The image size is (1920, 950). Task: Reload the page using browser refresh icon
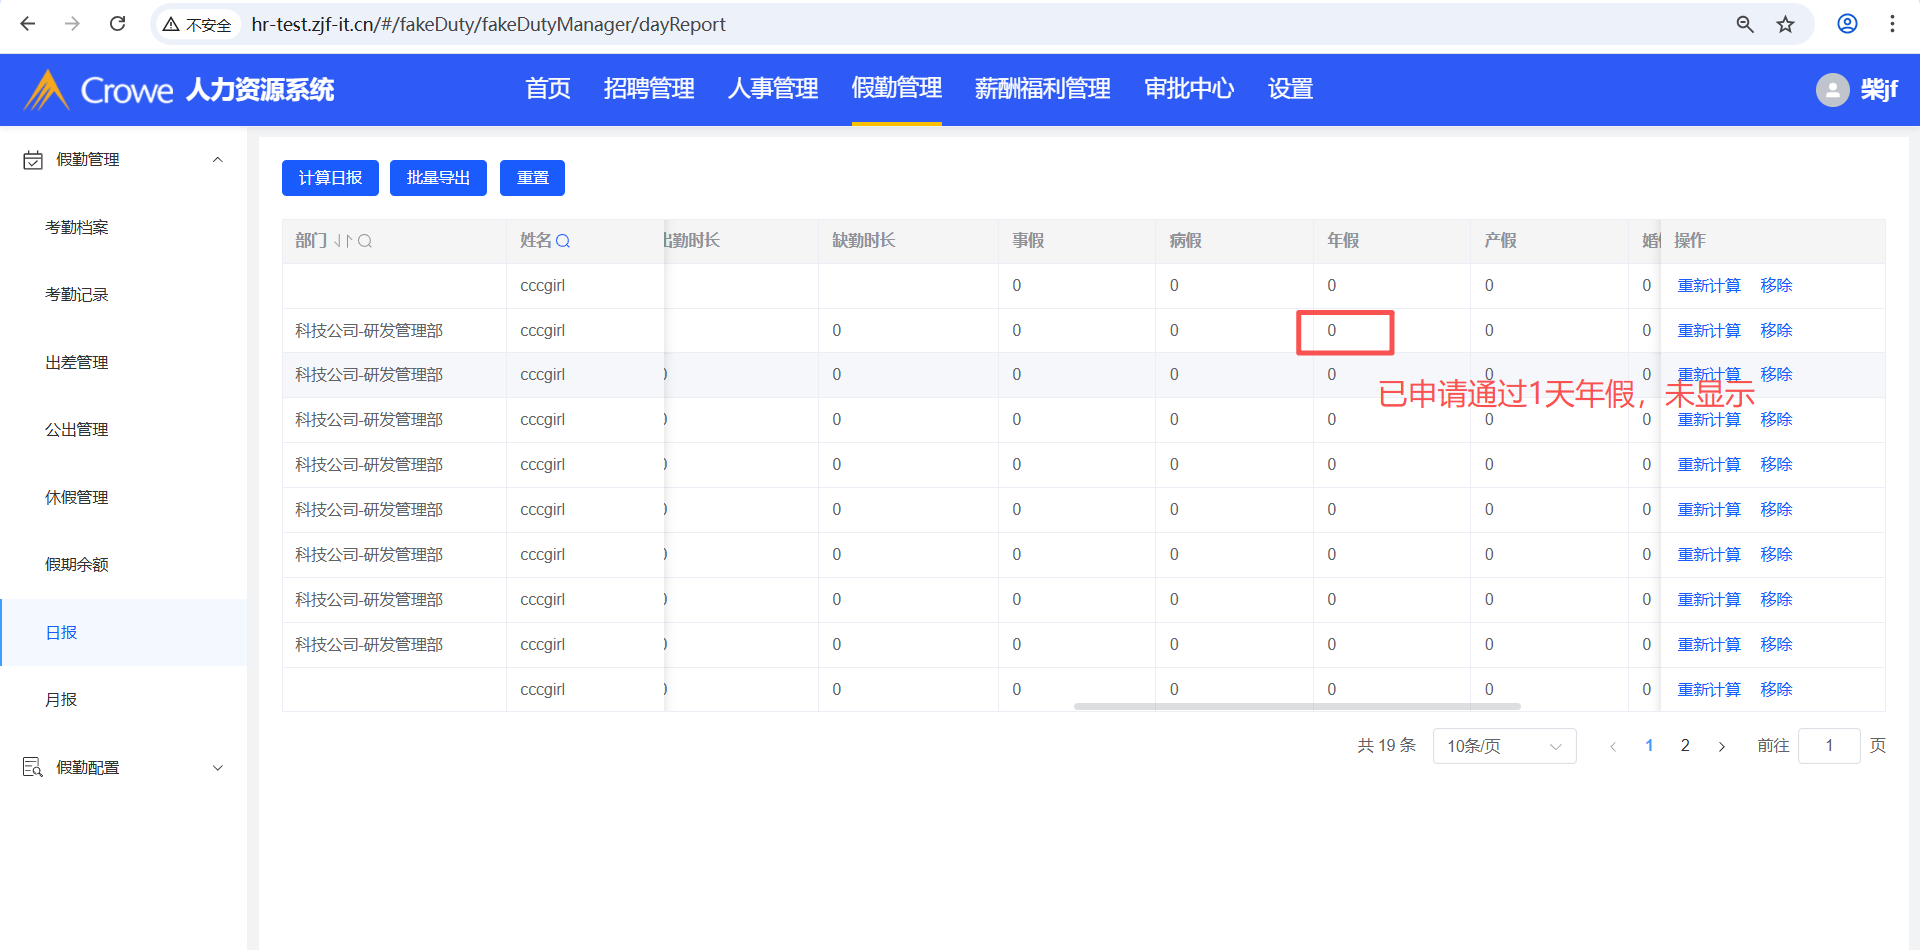(117, 24)
